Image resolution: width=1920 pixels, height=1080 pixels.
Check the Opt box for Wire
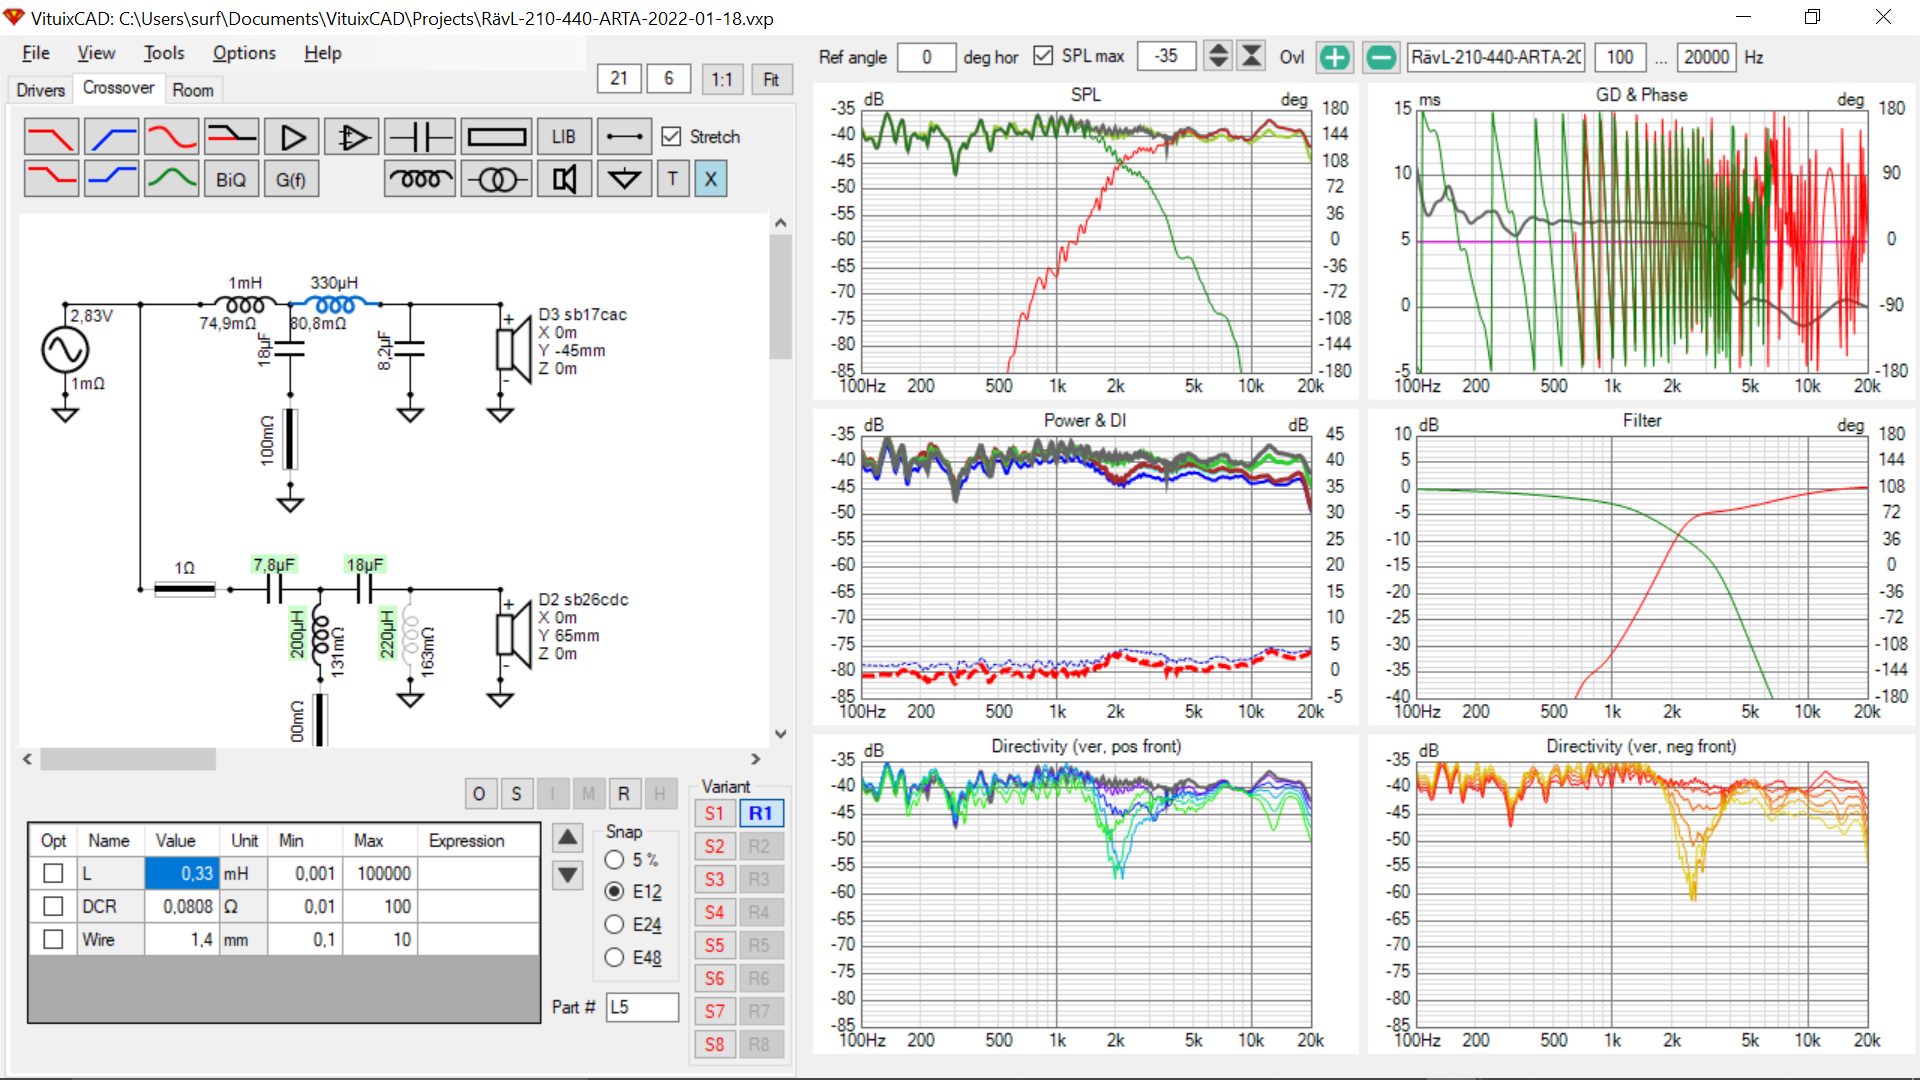click(53, 940)
